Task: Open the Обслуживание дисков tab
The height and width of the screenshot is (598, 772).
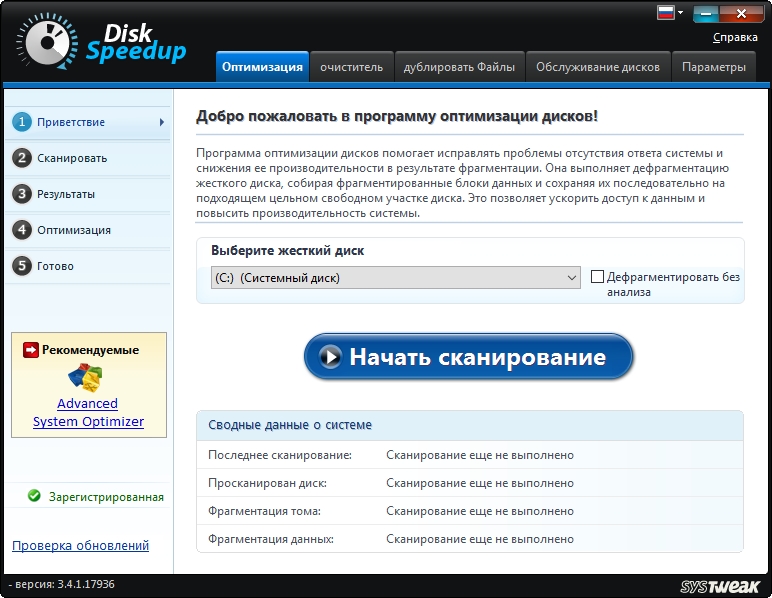Action: (597, 67)
